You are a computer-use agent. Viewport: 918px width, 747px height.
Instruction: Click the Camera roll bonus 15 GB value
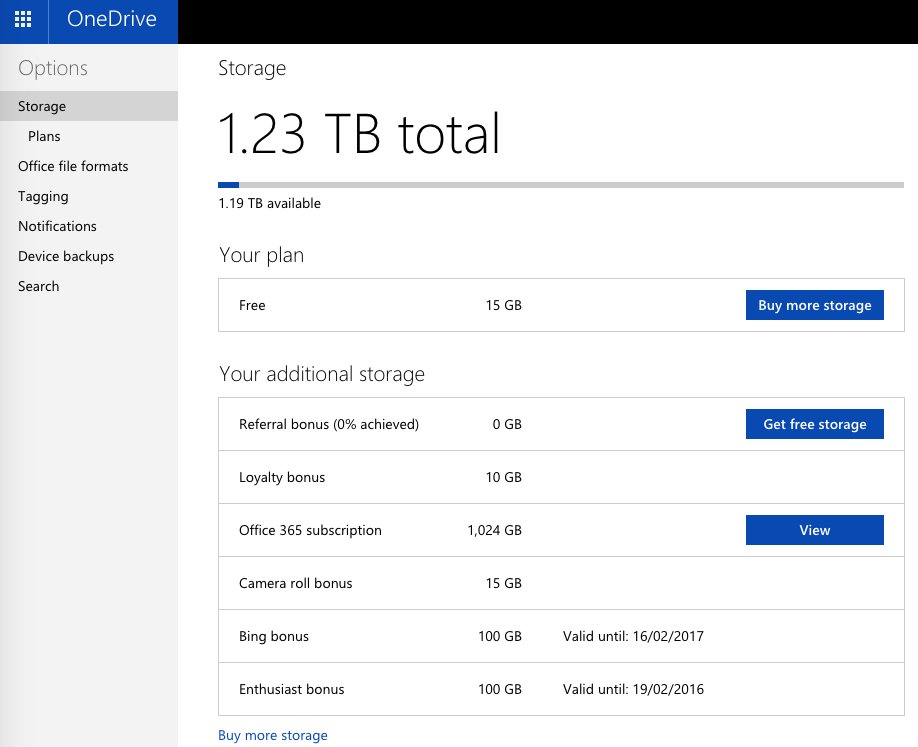(x=503, y=583)
